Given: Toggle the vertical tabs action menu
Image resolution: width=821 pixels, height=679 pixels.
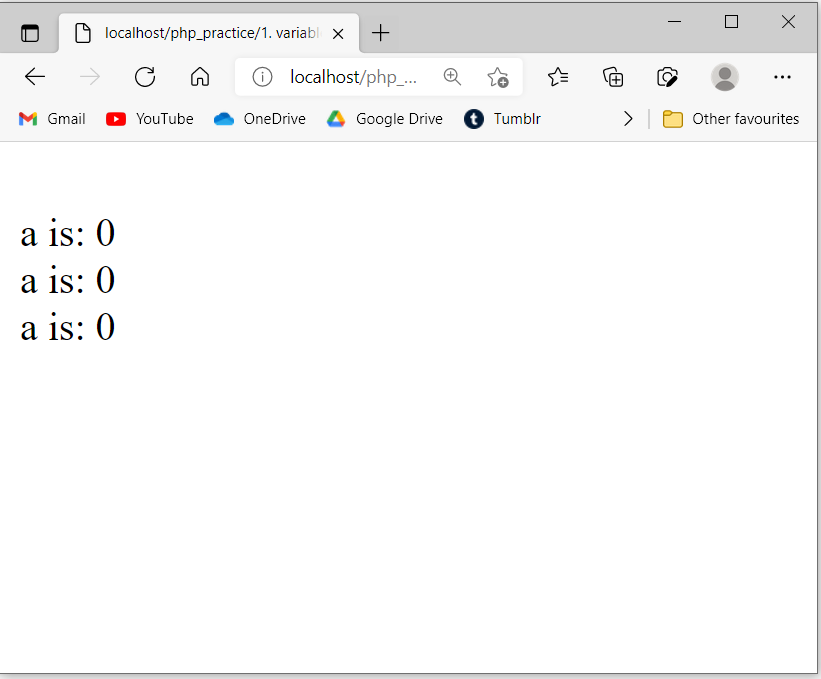Looking at the screenshot, I should click(30, 33).
